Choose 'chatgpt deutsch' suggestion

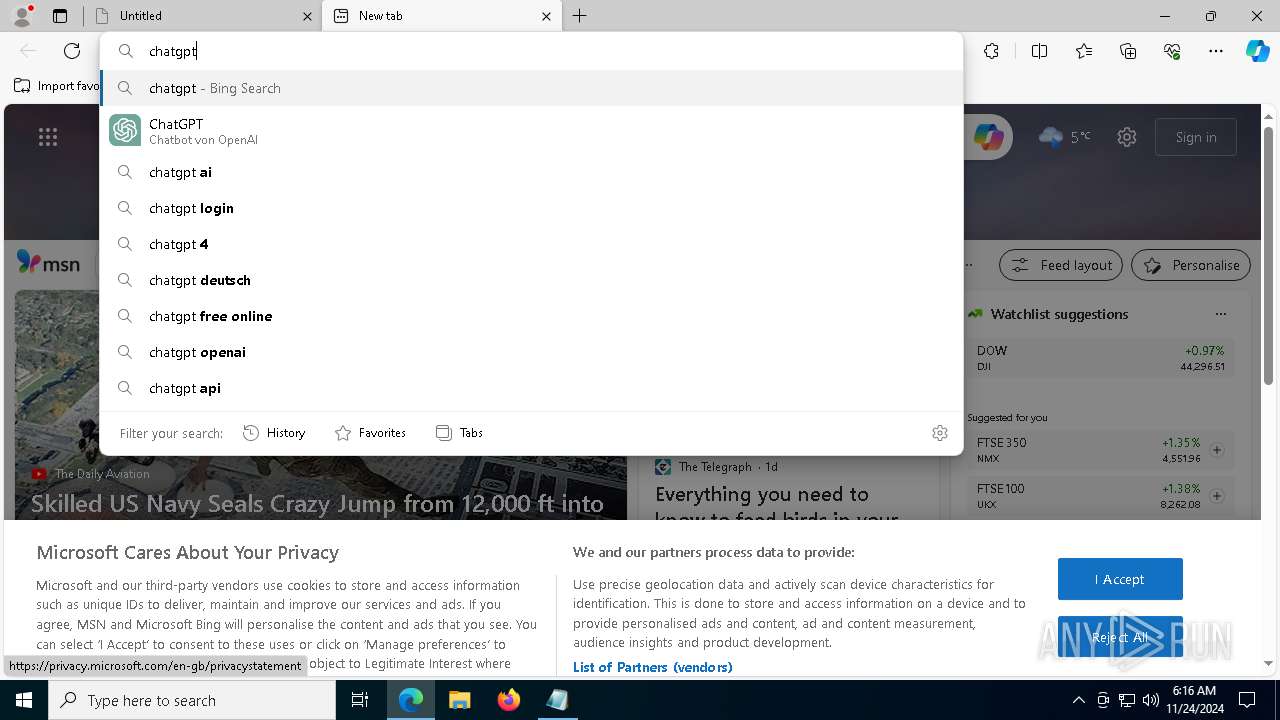[x=531, y=280]
